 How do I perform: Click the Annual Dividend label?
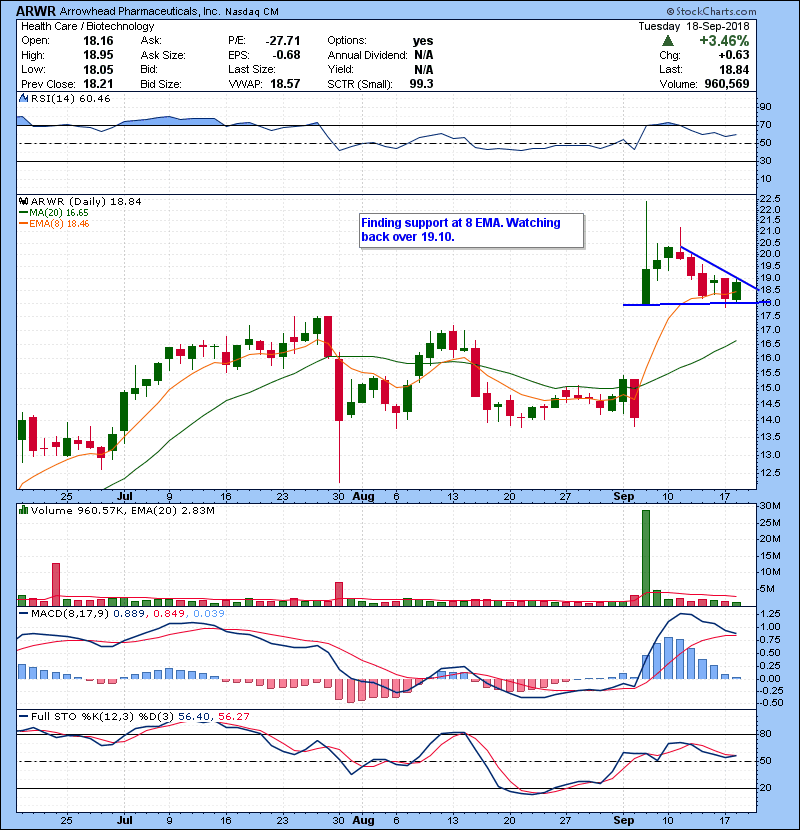[x=367, y=55]
